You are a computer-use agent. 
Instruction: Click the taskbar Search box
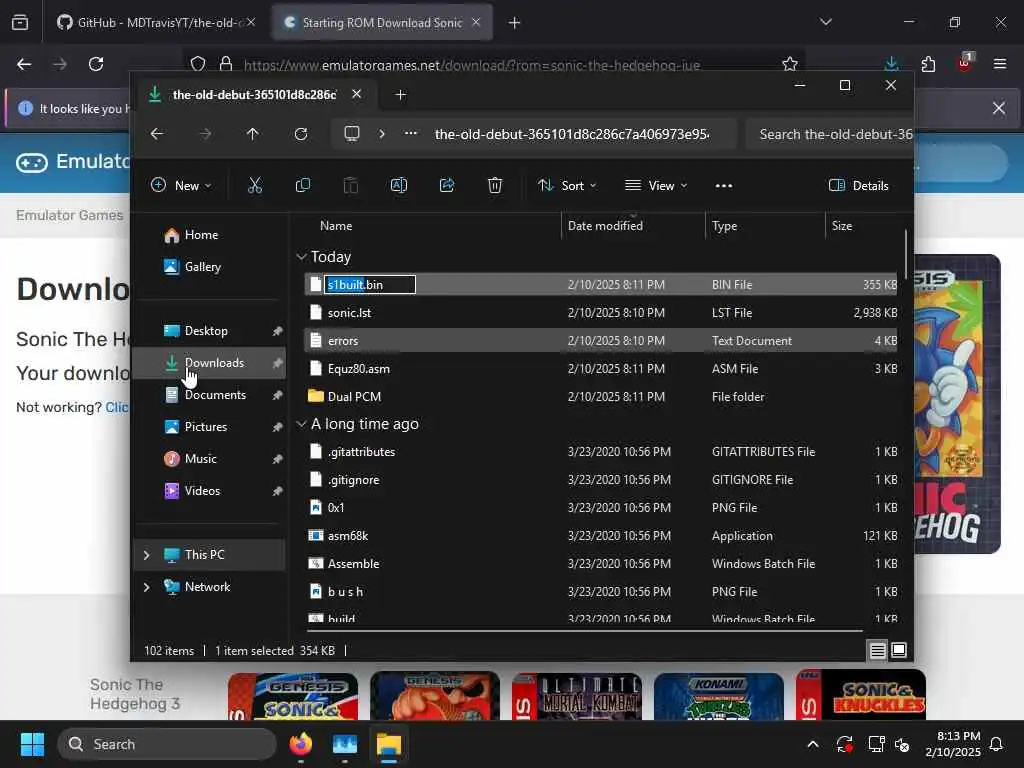tap(168, 744)
